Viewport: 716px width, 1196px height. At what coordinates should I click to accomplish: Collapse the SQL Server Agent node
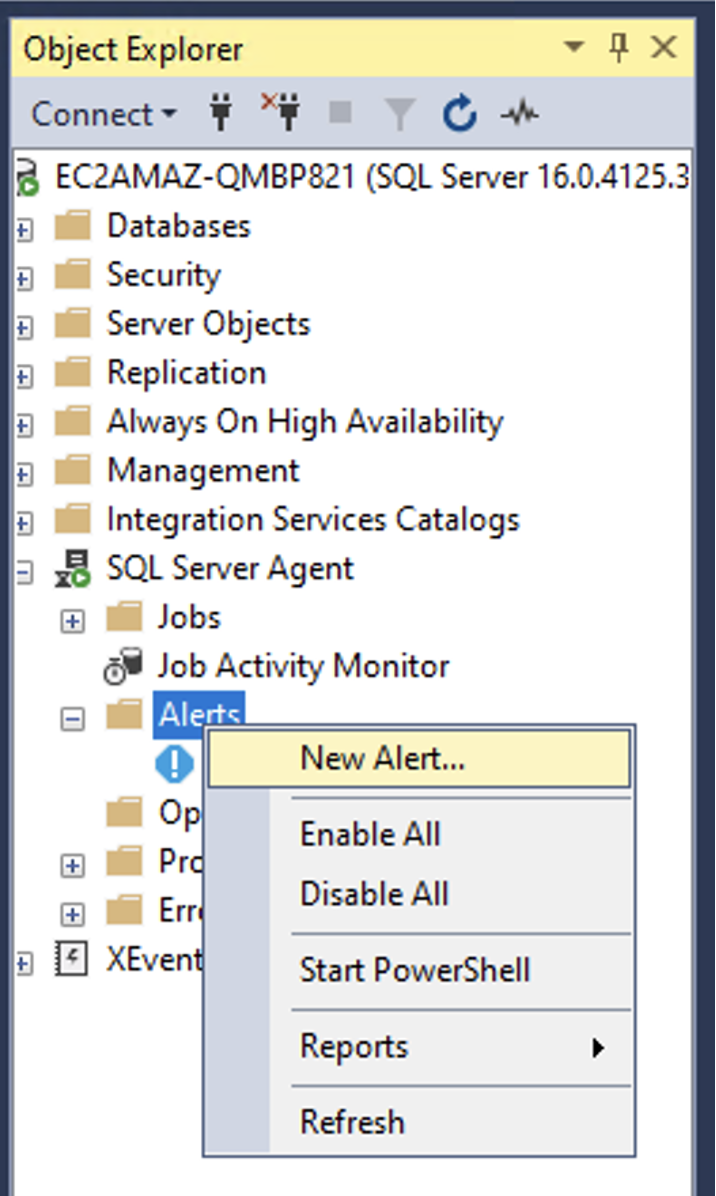pos(24,571)
